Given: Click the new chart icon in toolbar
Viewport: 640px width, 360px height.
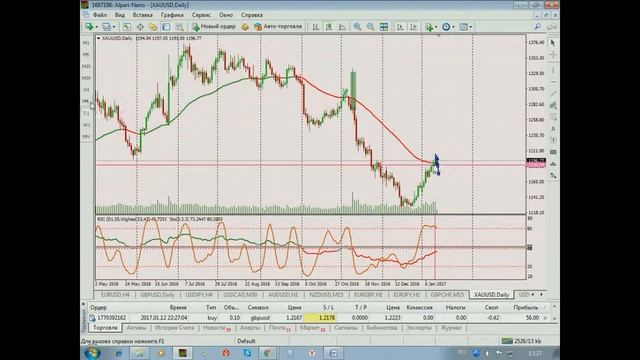Looking at the screenshot, I should [89, 27].
